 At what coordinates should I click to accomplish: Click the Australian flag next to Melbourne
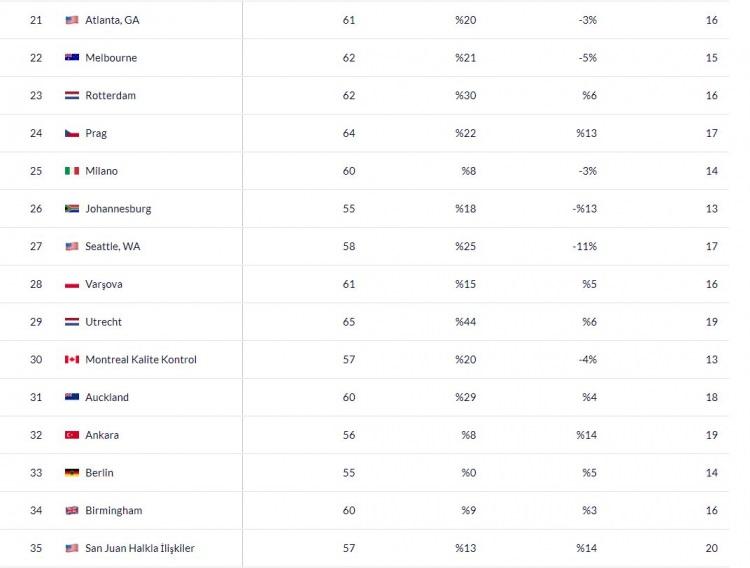click(x=72, y=57)
